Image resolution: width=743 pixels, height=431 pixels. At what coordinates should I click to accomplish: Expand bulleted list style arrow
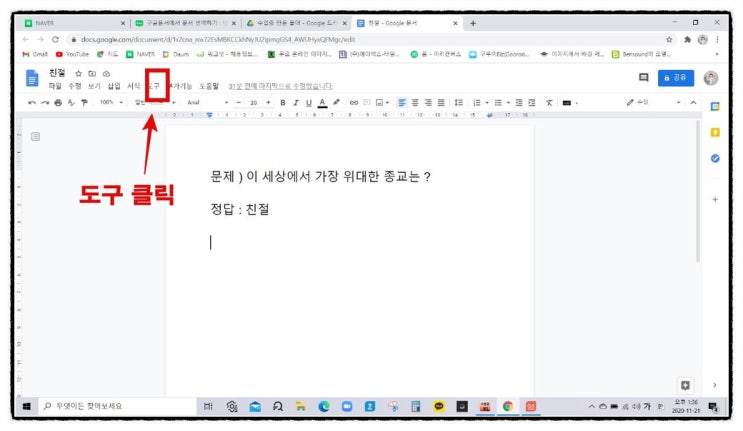point(508,103)
